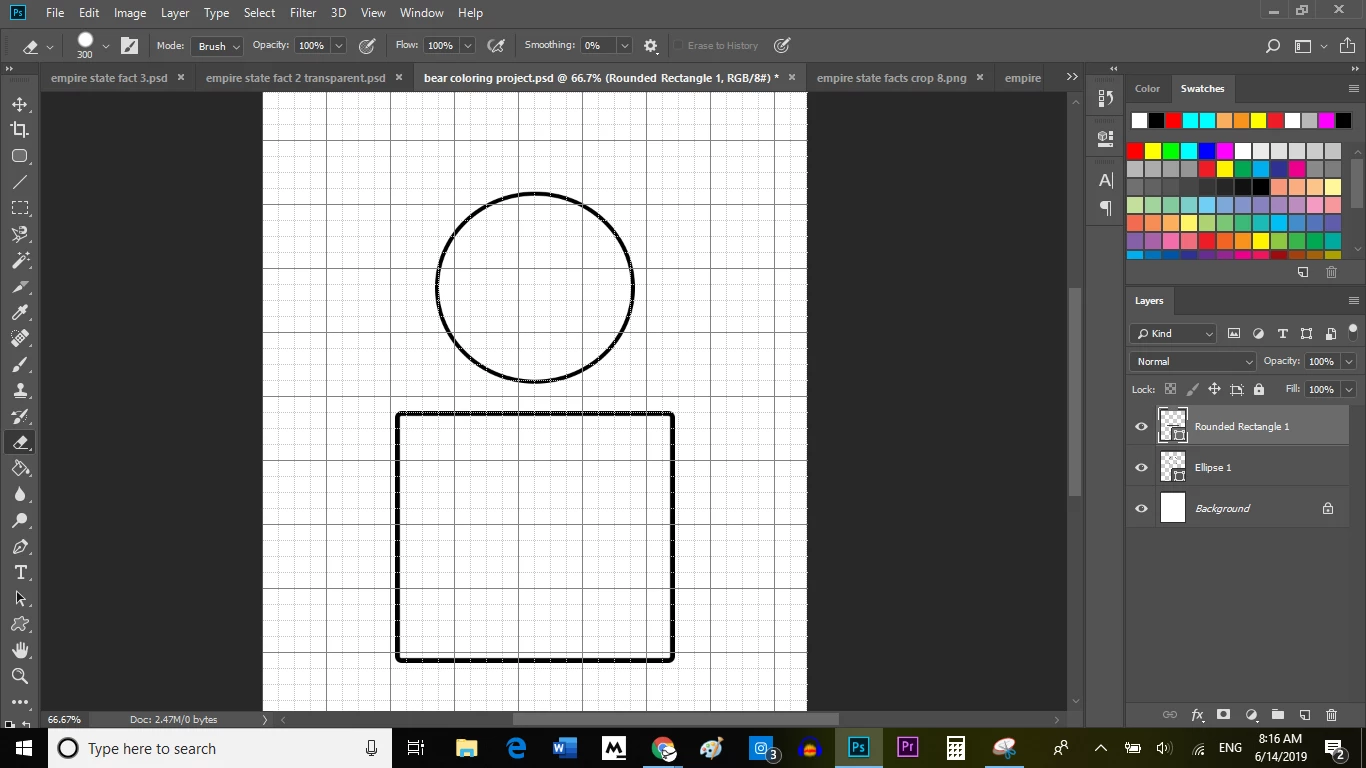
Task: Select the Eraser tool in toolbar
Action: [20, 442]
